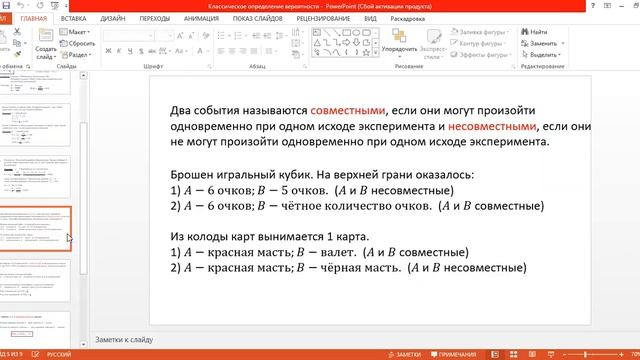The height and width of the screenshot is (360, 640).
Task: Select the triangle shape in the gallery
Action: (317, 42)
